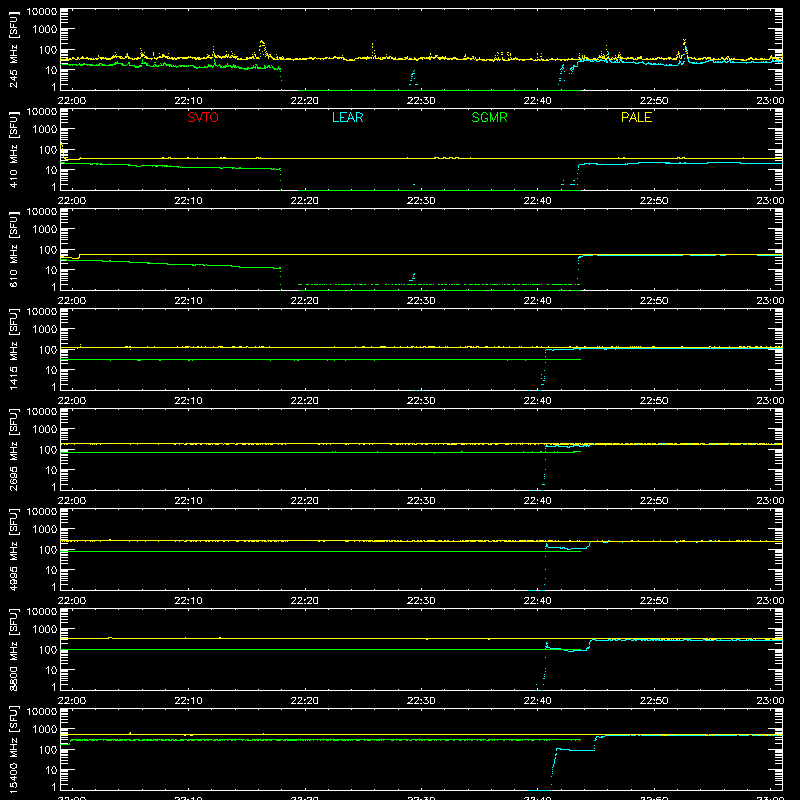Click the 10 y-axis label of the 610 MHz panel
The width and height of the screenshot is (800, 800).
[51, 270]
